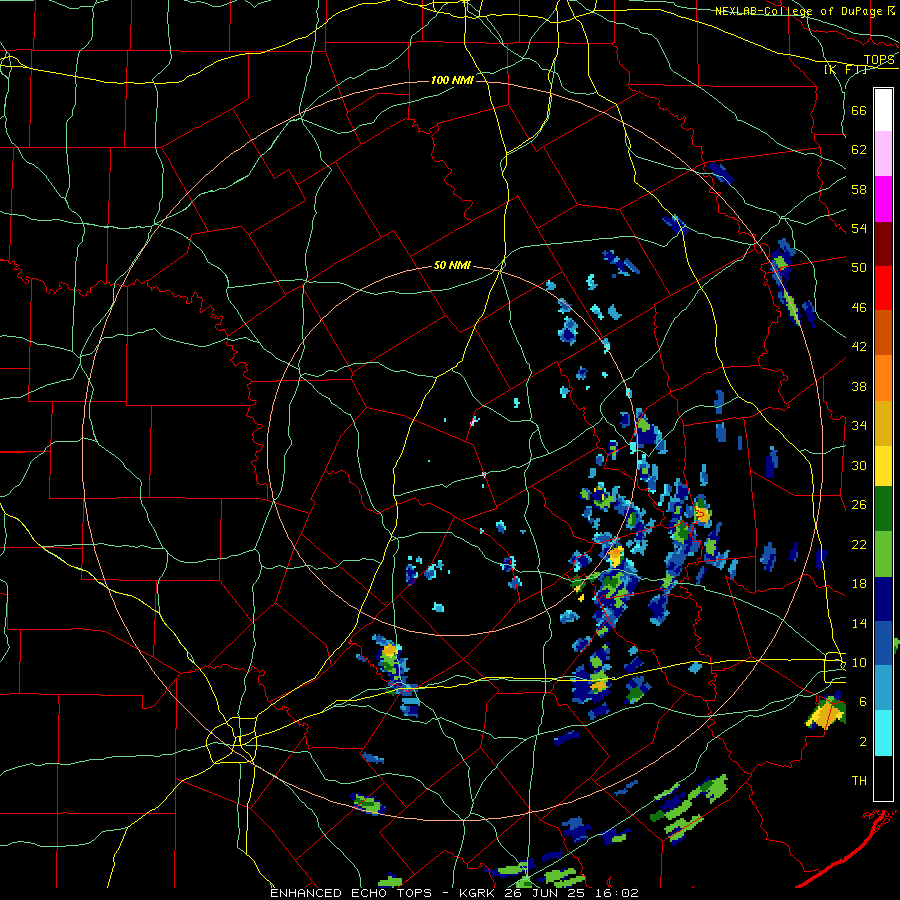The width and height of the screenshot is (900, 900).
Task: Click the magenta legend swatch
Action: tap(883, 199)
